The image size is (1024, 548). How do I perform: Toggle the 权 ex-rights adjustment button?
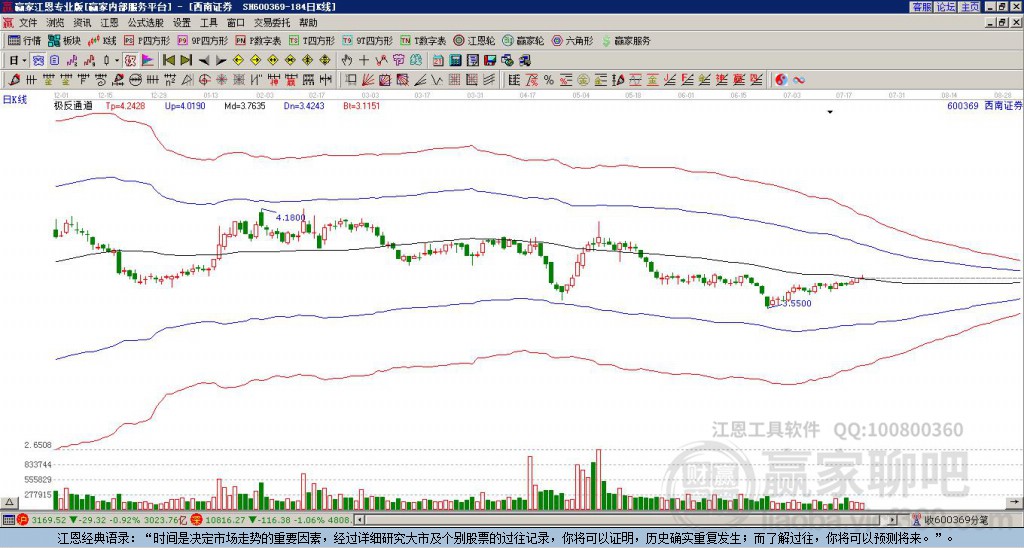[129, 61]
